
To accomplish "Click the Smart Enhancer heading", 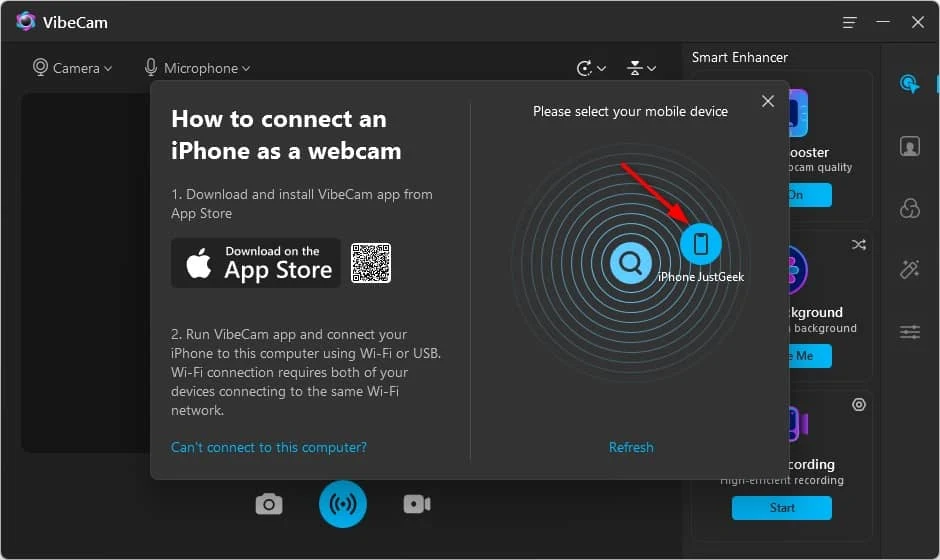I will (739, 58).
